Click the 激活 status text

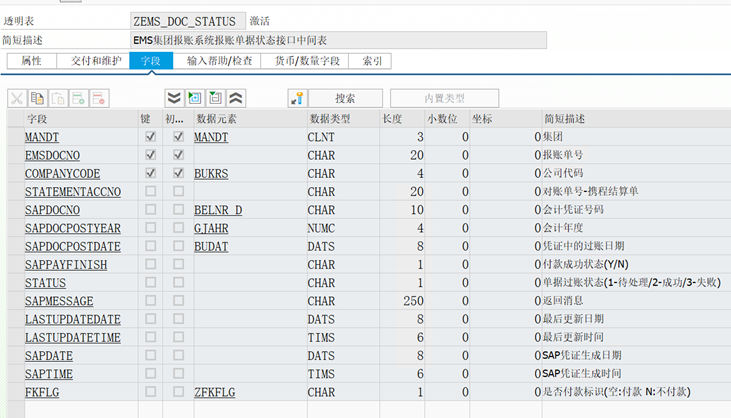[x=260, y=21]
